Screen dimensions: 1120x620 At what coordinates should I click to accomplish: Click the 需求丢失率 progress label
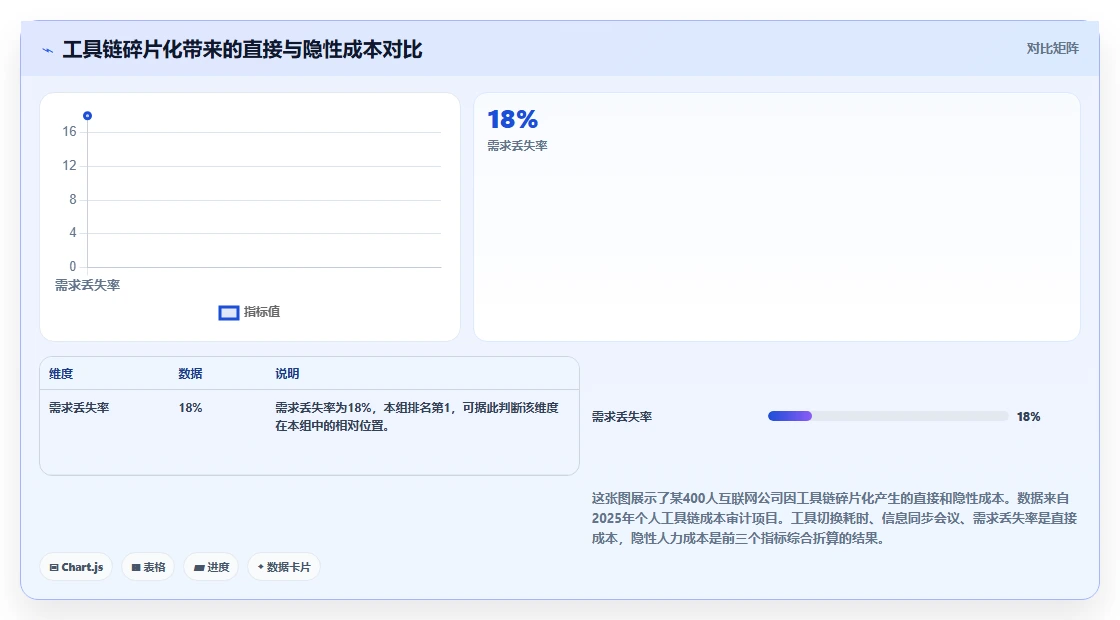tap(621, 416)
